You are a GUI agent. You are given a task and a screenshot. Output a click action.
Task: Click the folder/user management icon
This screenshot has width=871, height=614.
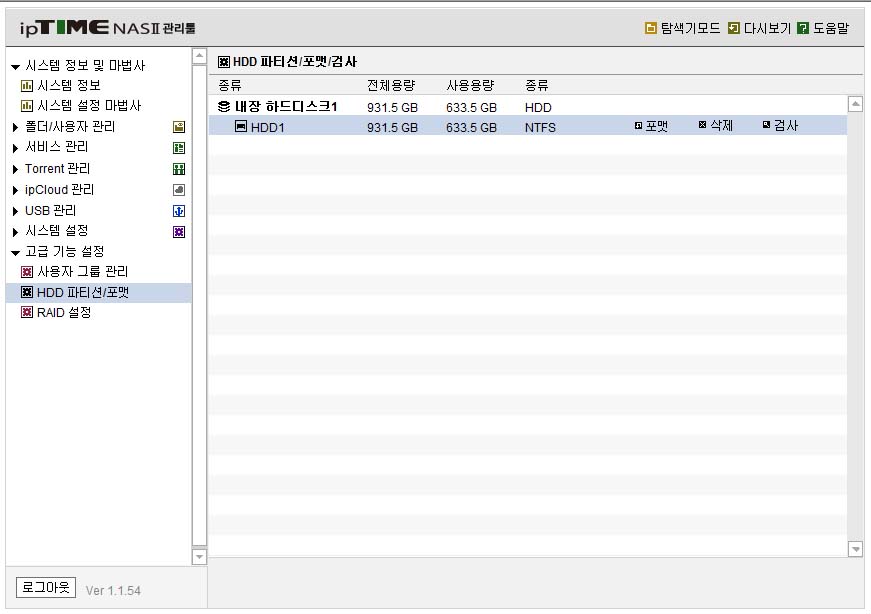179,127
